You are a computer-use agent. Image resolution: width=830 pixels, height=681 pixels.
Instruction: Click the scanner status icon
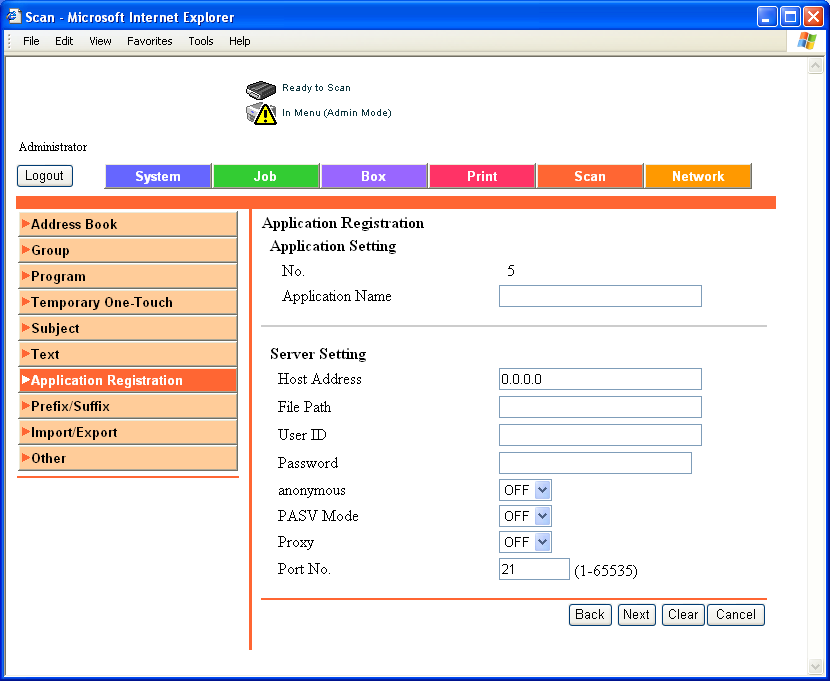pyautogui.click(x=261, y=90)
